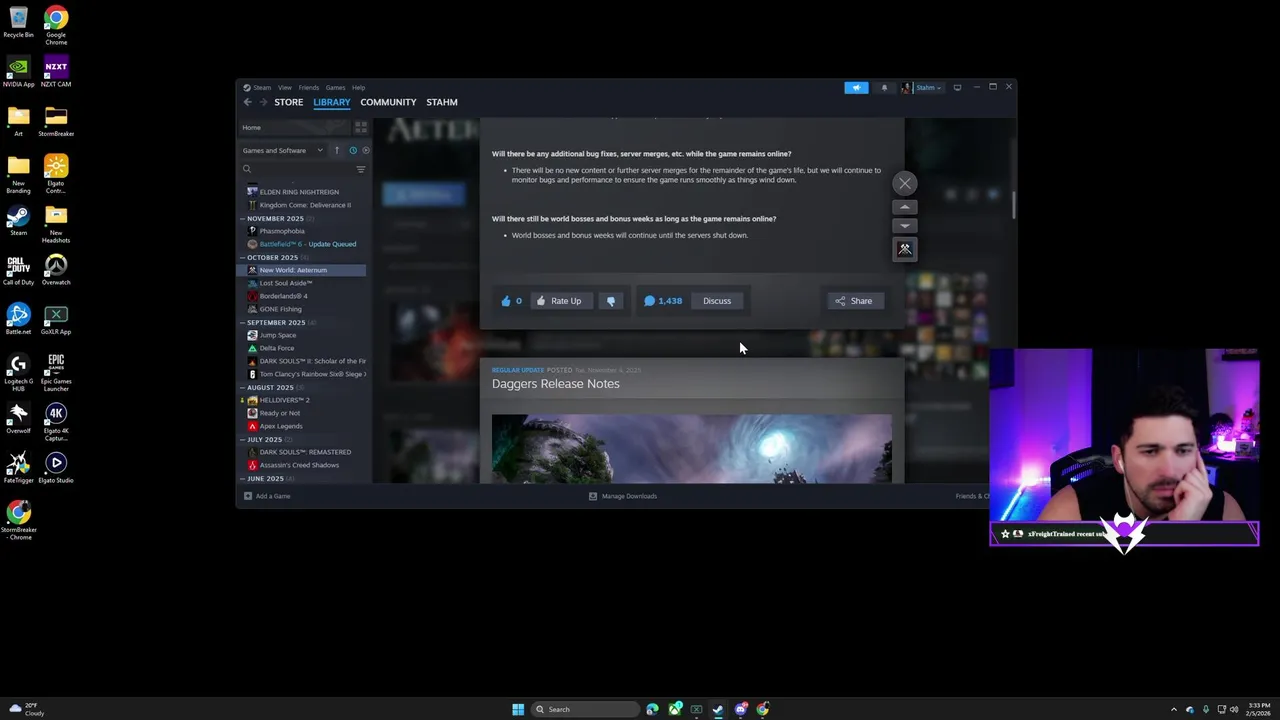Click the upward arrow icon beside Games and Software
Screen dimensions: 1280x720
pos(337,150)
